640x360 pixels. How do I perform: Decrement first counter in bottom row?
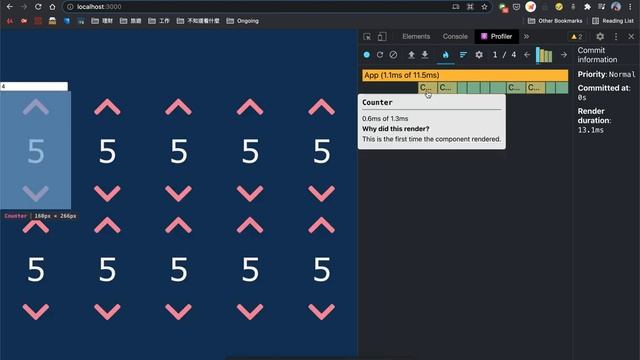click(x=36, y=311)
